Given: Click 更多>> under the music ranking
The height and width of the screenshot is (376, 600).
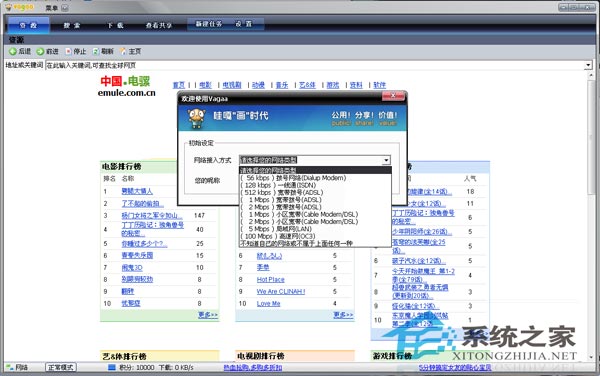Looking at the screenshot, I should pos(343,315).
